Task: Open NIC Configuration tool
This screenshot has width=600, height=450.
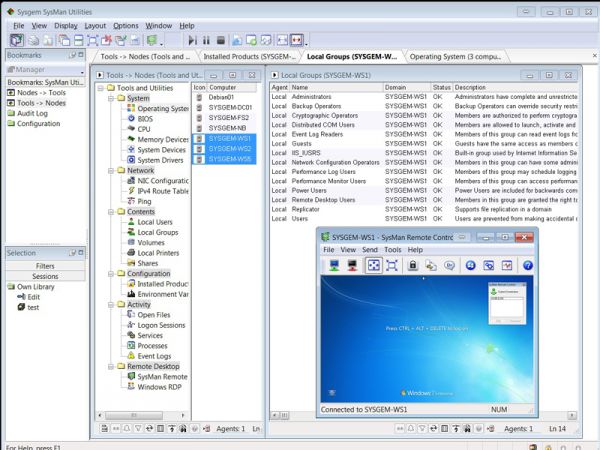Action: tap(163, 181)
